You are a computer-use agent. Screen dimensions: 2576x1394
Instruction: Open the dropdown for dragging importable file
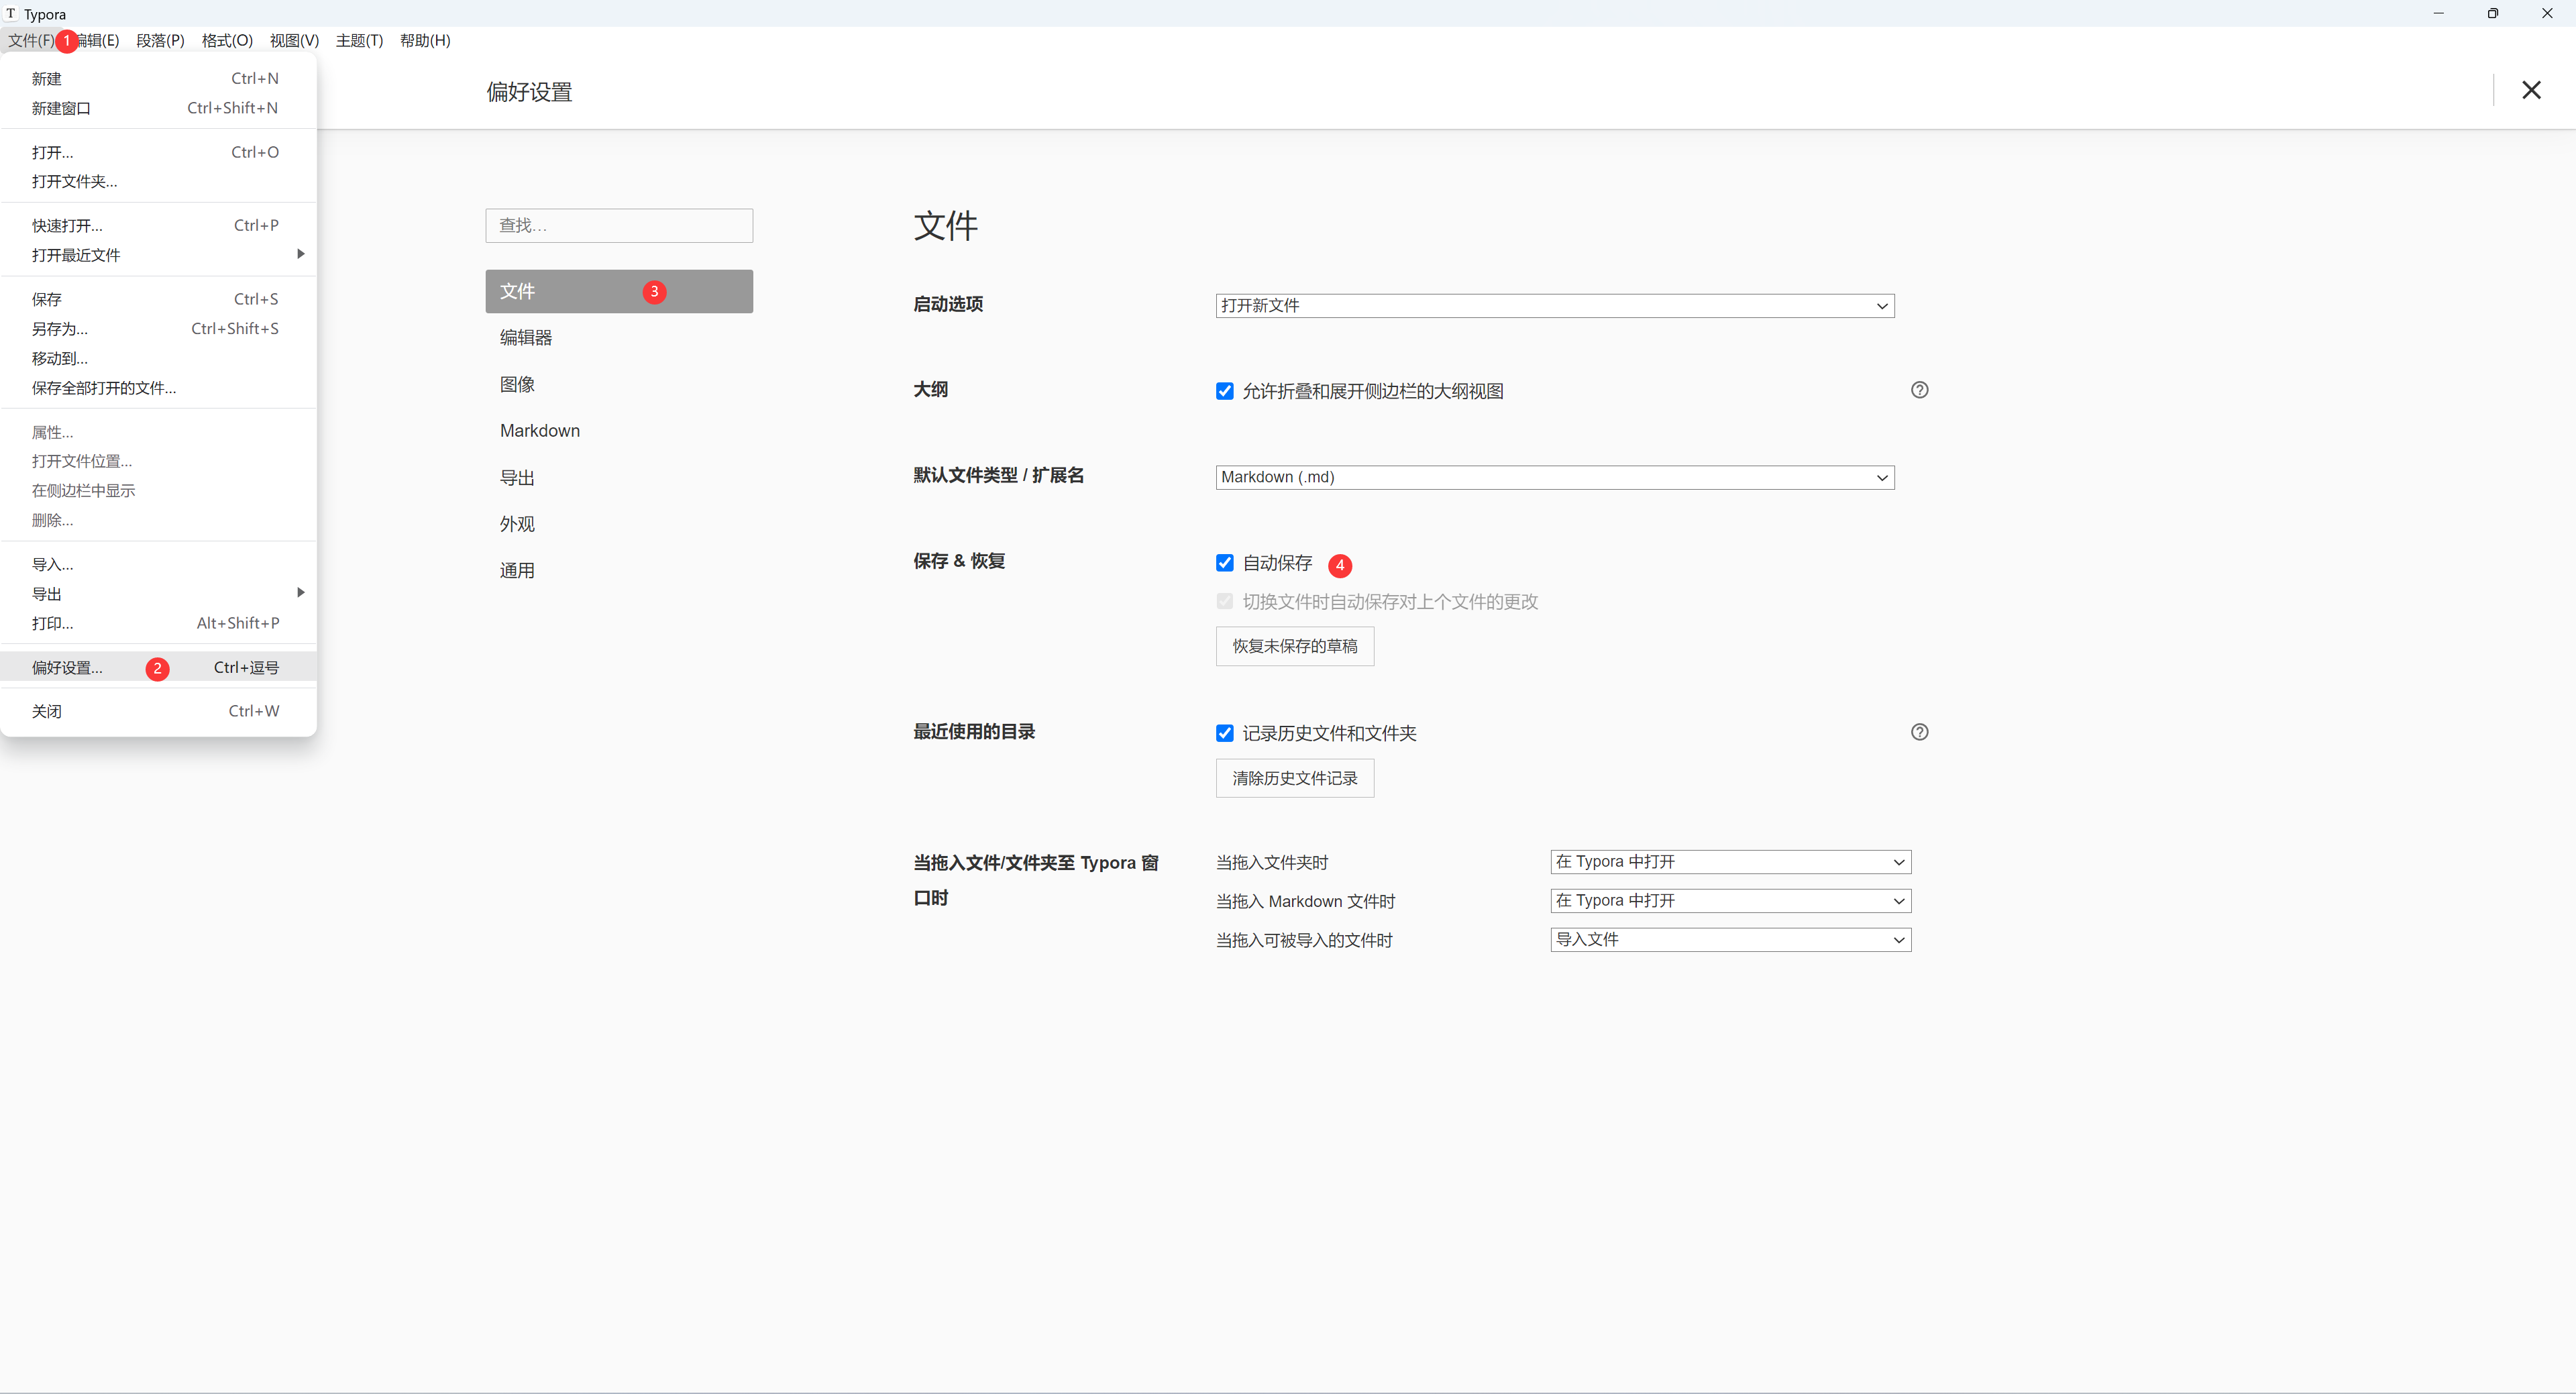pos(1730,940)
